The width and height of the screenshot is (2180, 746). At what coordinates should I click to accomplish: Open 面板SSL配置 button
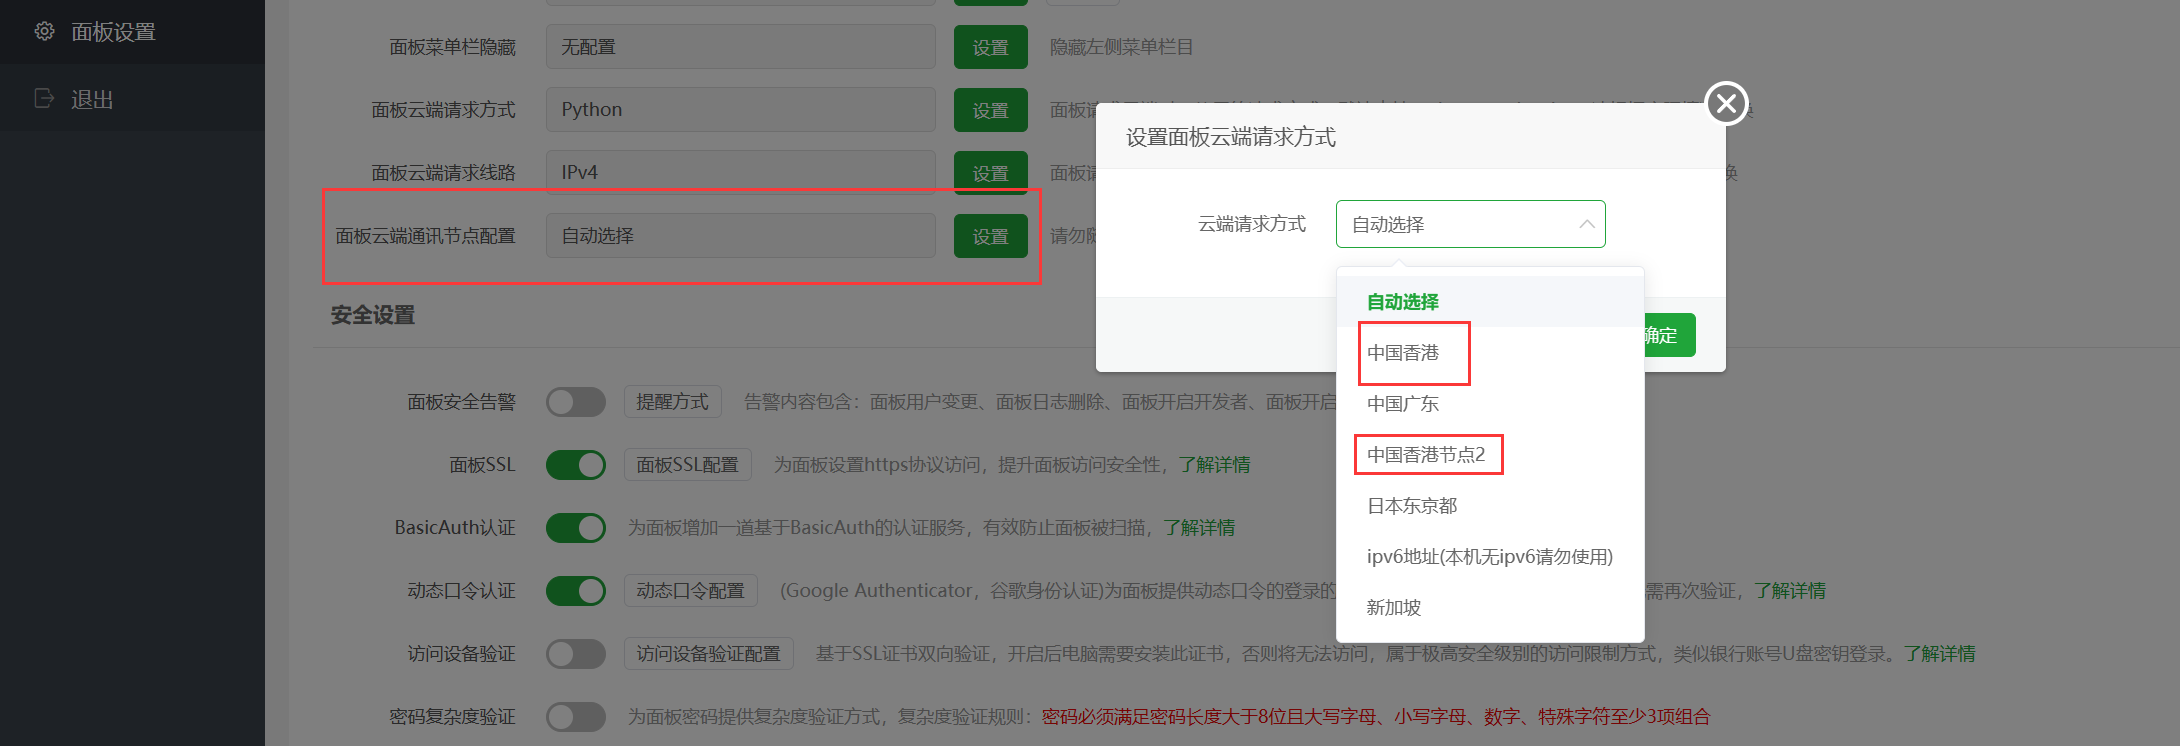[688, 465]
